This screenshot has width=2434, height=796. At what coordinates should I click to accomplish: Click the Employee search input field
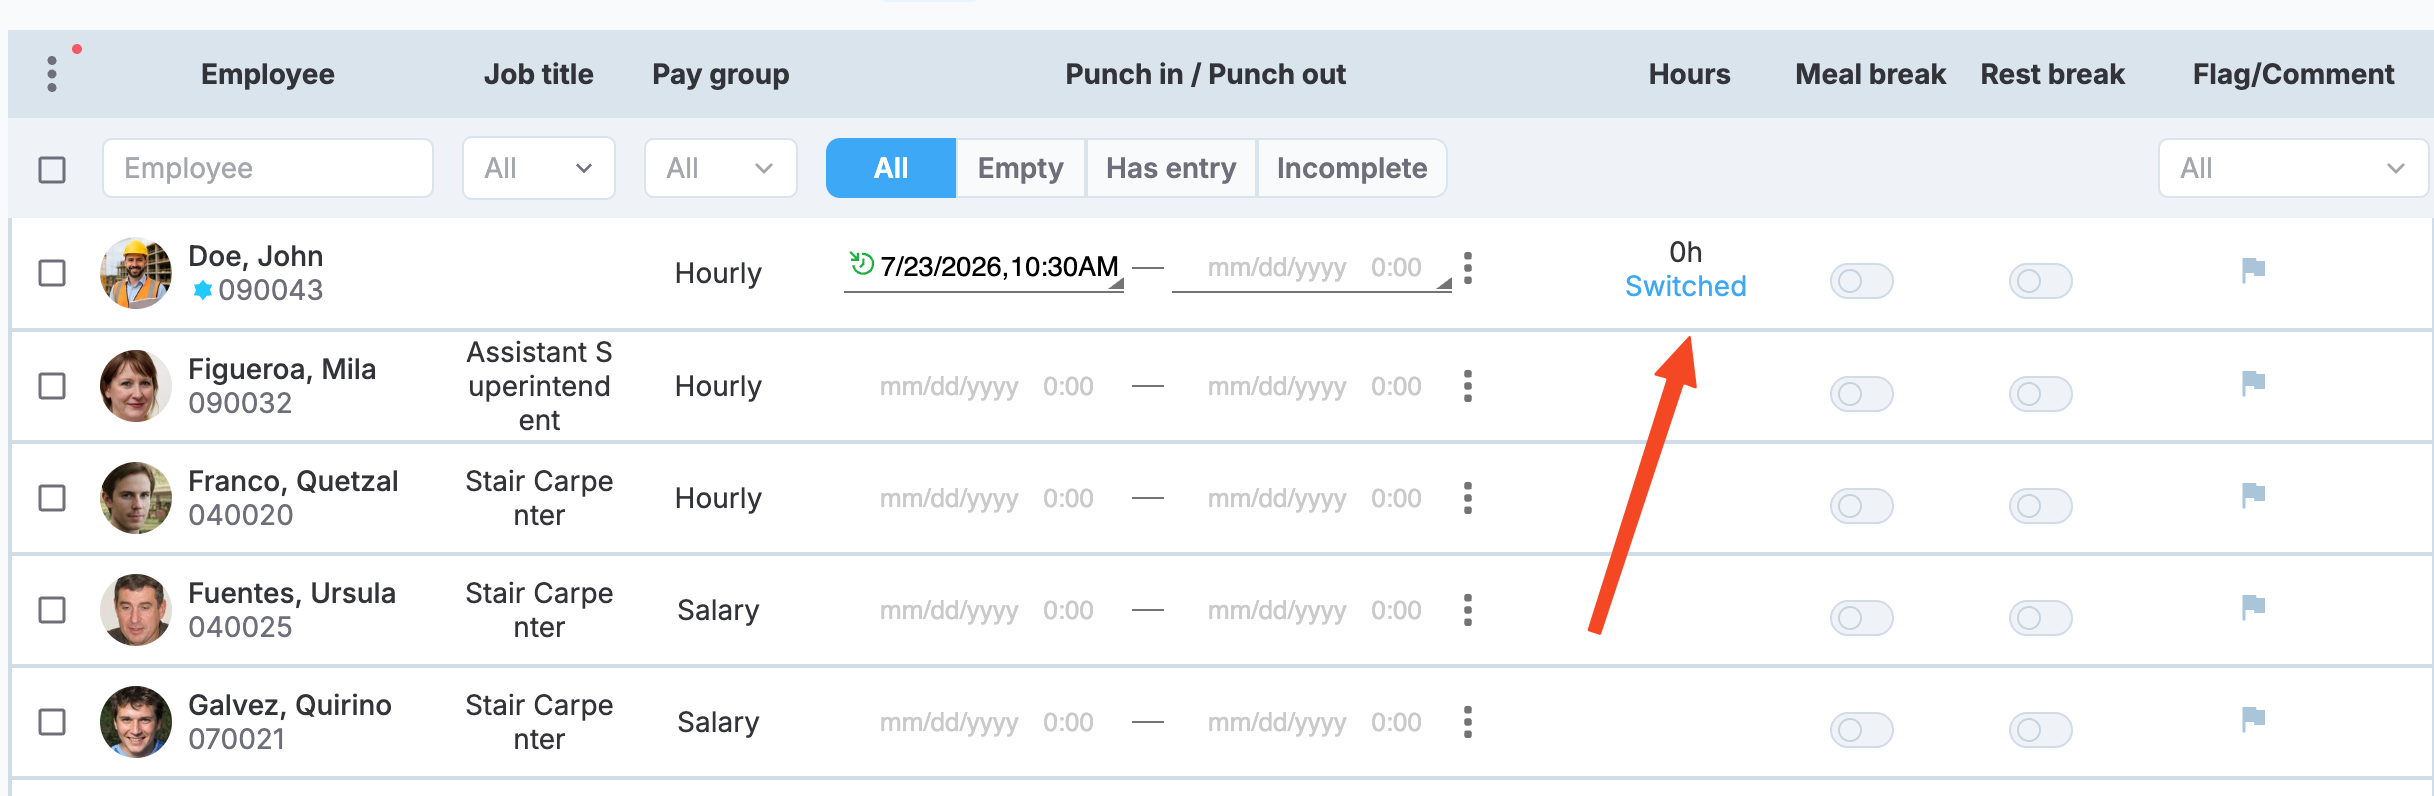pyautogui.click(x=268, y=168)
